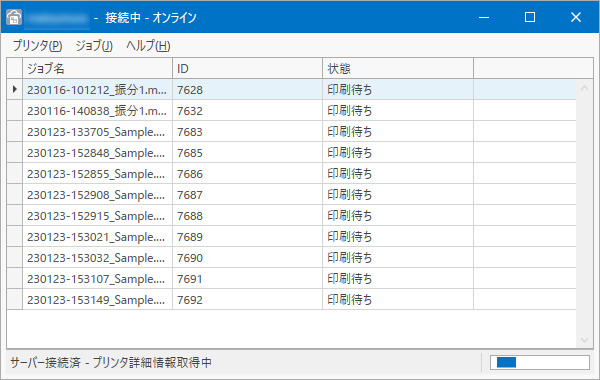Select job 230123-153149_Sample
This screenshot has height=380, width=600.
coord(98,300)
